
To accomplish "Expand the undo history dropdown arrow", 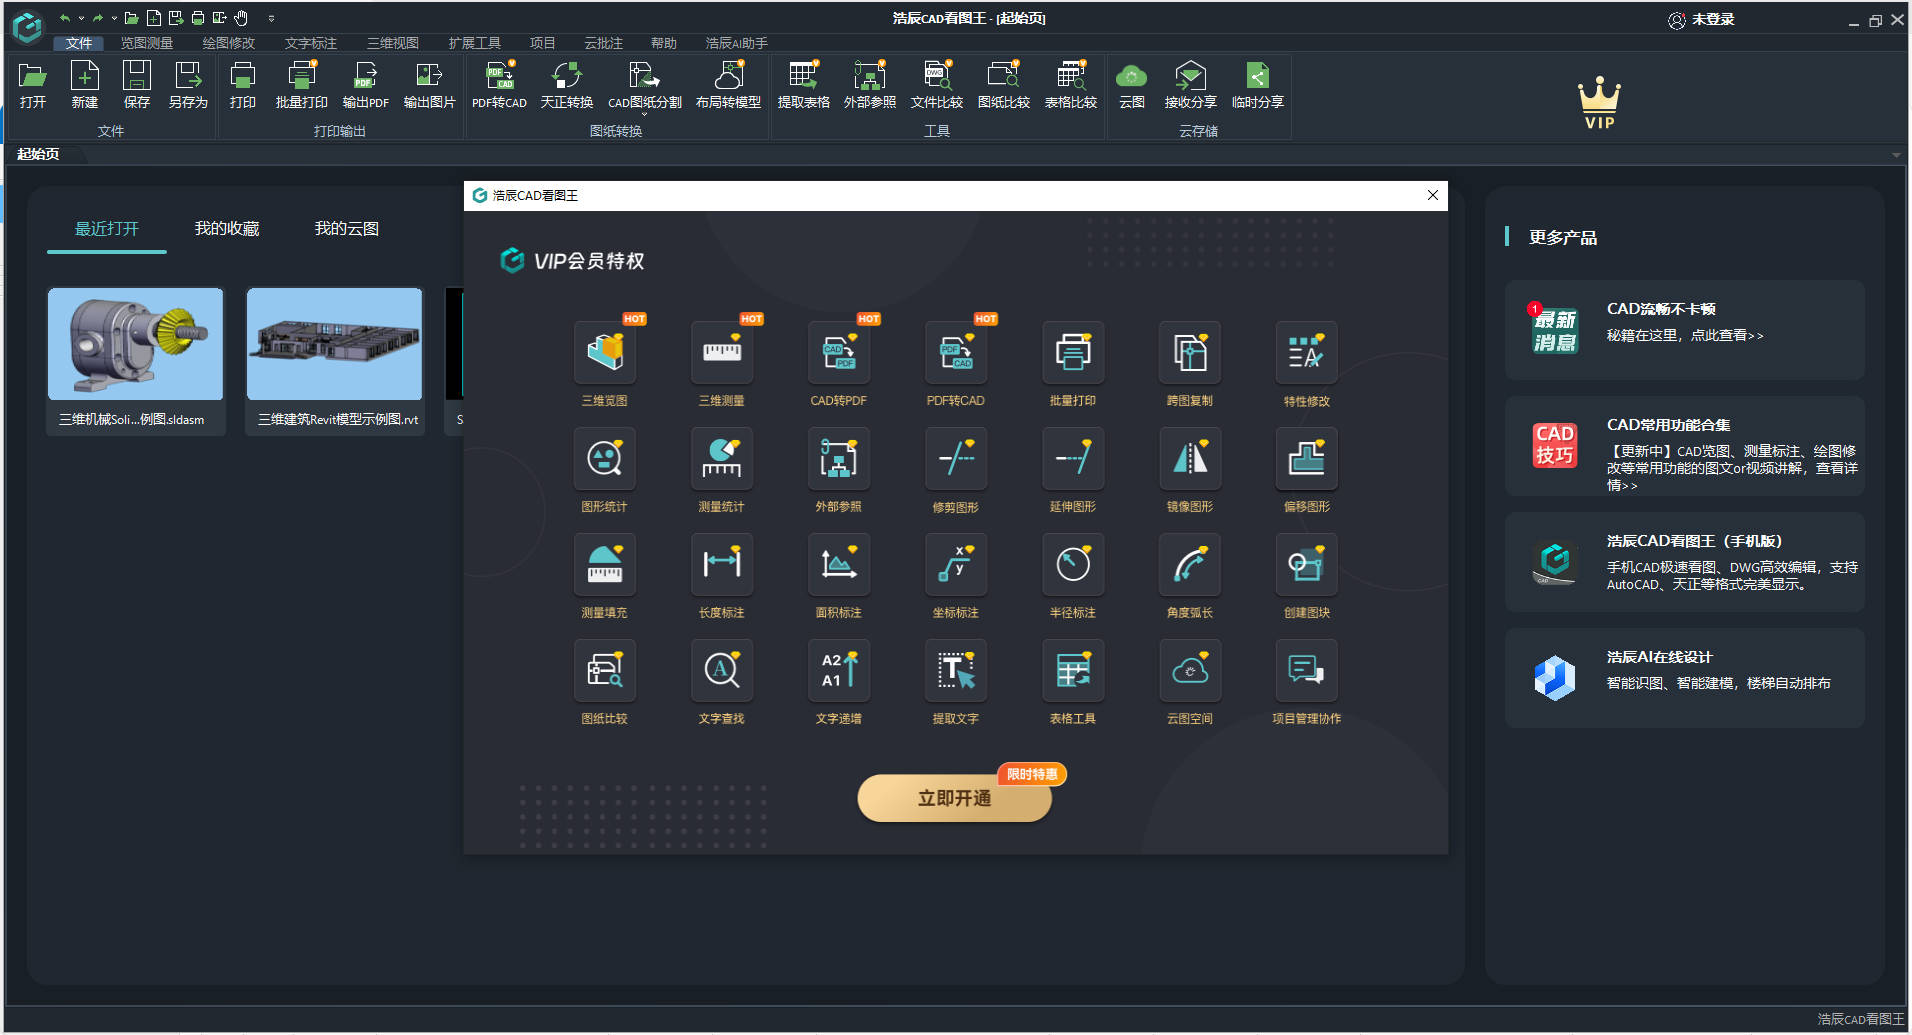I will pyautogui.click(x=82, y=18).
